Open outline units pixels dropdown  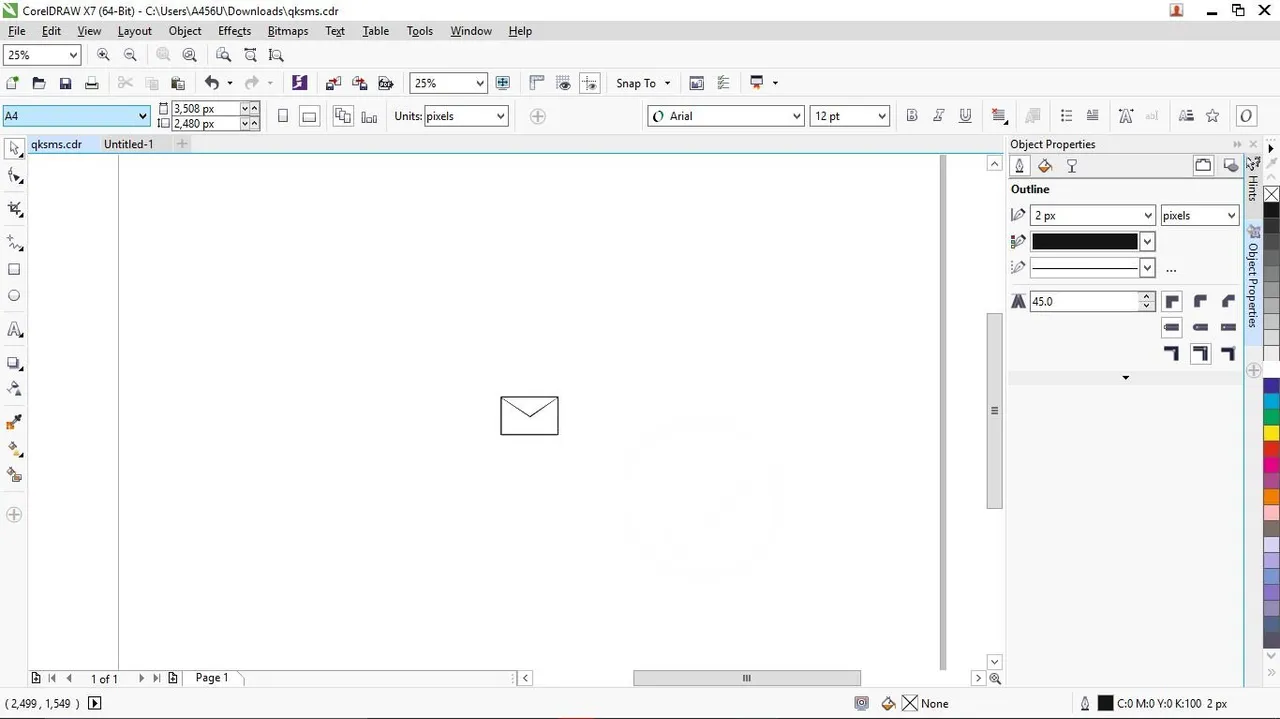[1230, 215]
